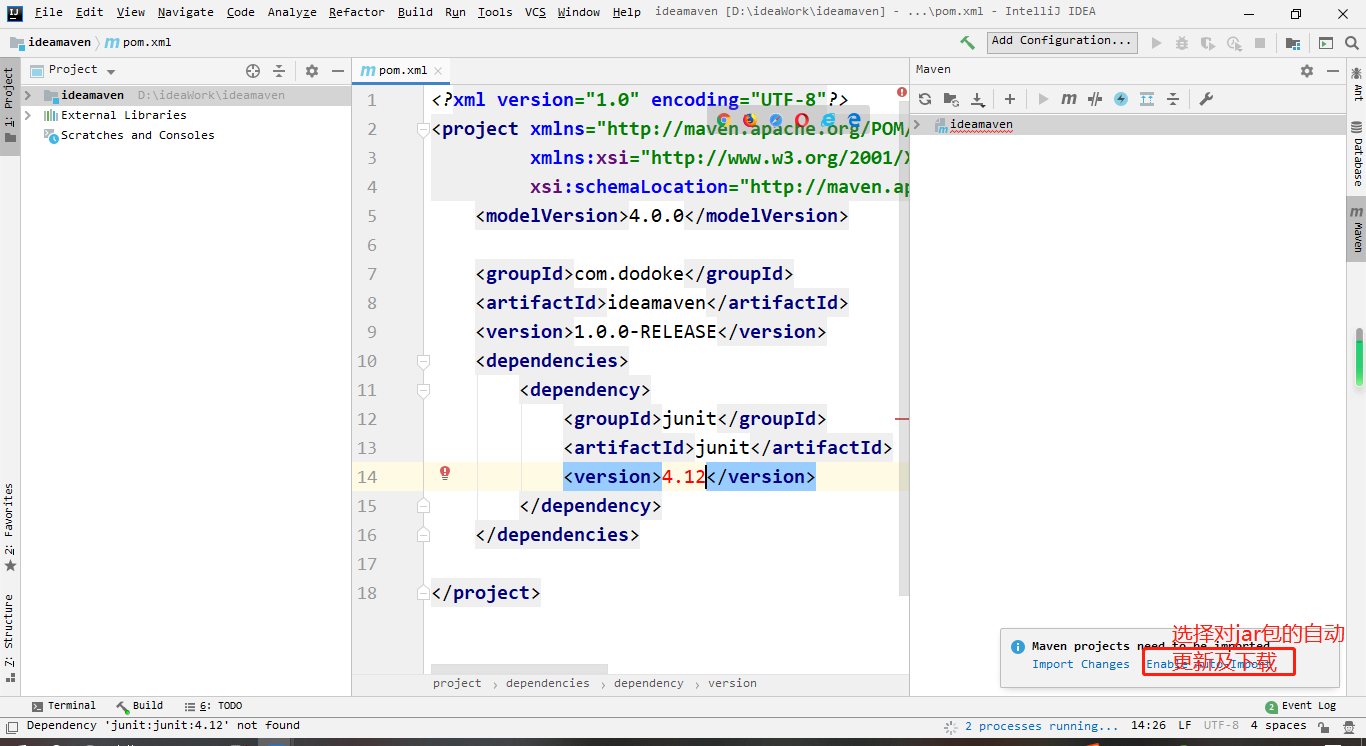Show Maven dependencies diagram icon
This screenshot has height=746, width=1366.
(x=1147, y=99)
